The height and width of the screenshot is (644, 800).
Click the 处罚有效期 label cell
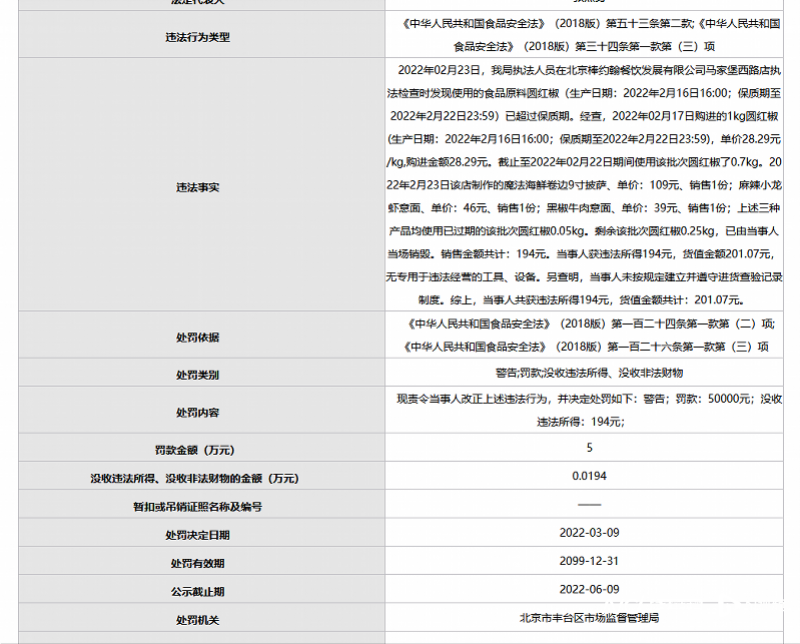[197, 563]
